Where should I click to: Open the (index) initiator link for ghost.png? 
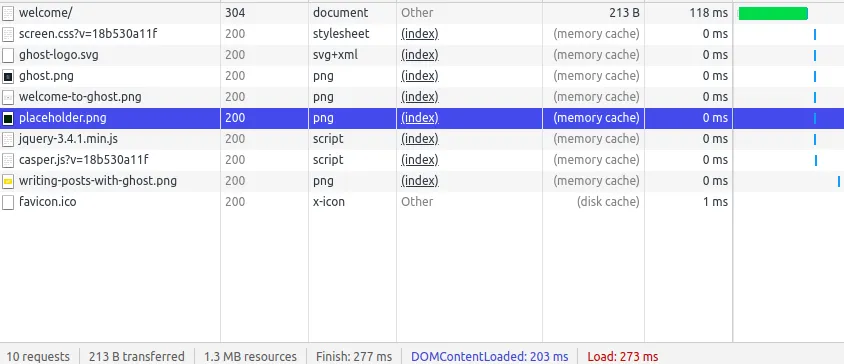click(420, 76)
